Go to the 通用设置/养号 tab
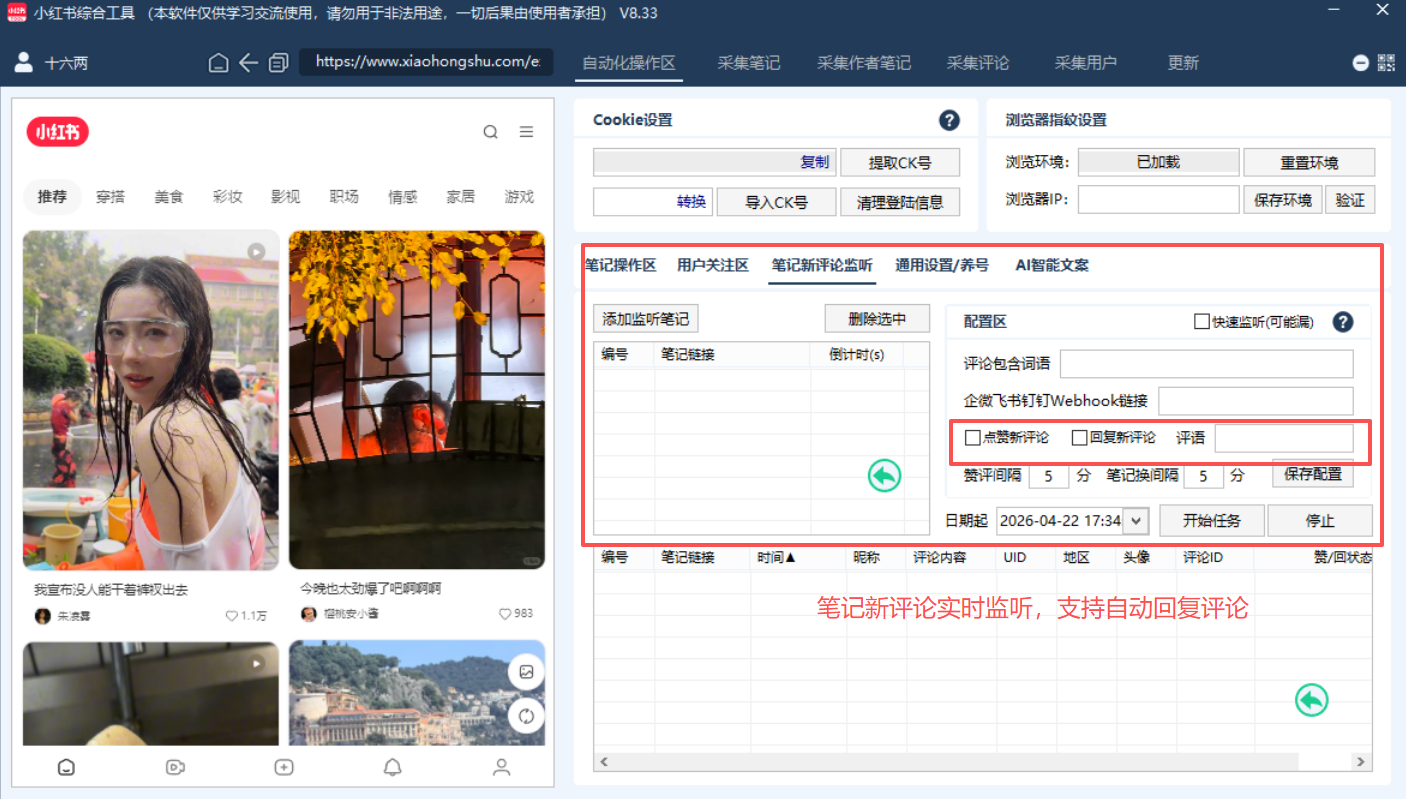 [942, 265]
